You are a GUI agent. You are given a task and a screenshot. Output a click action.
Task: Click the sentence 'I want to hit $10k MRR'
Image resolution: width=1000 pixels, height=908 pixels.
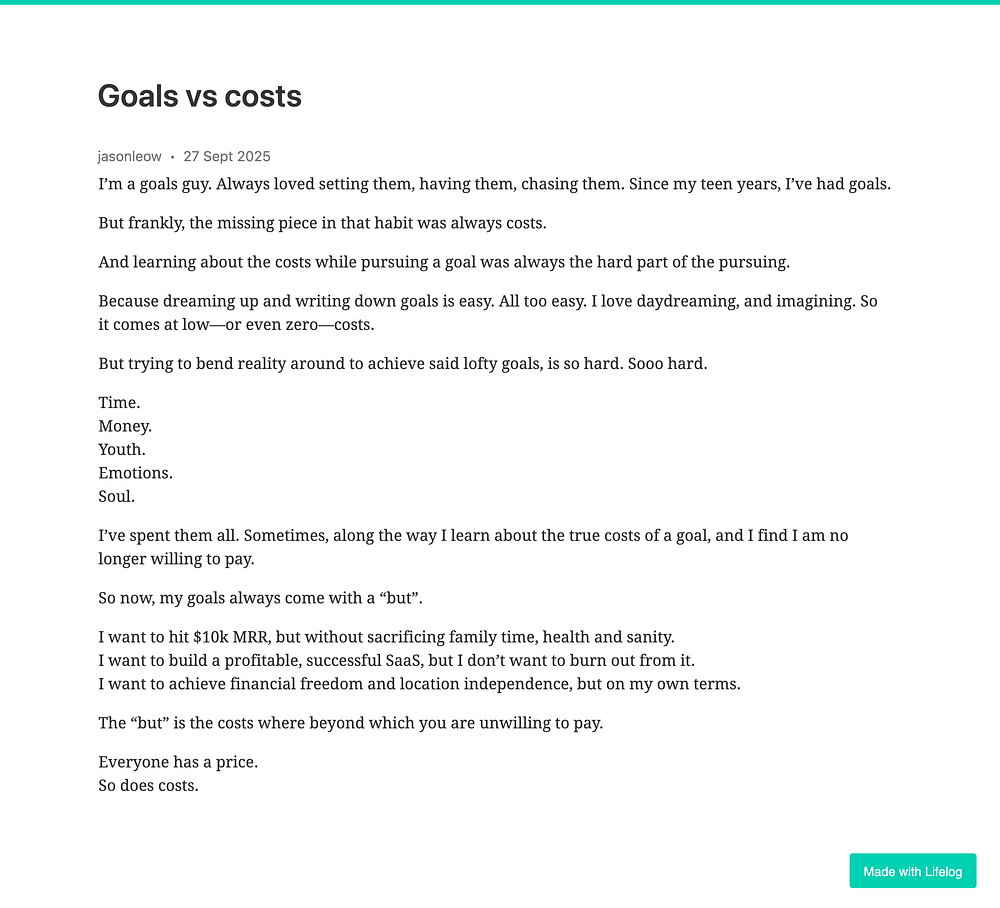point(386,637)
